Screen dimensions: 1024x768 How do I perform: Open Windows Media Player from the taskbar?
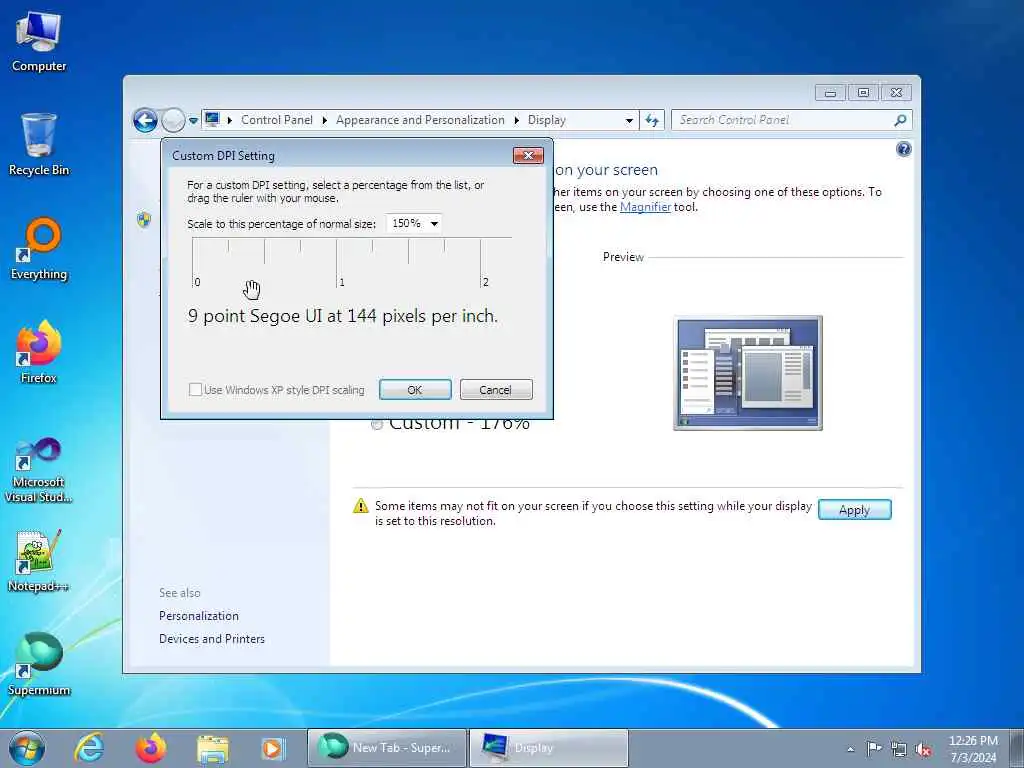pyautogui.click(x=272, y=748)
